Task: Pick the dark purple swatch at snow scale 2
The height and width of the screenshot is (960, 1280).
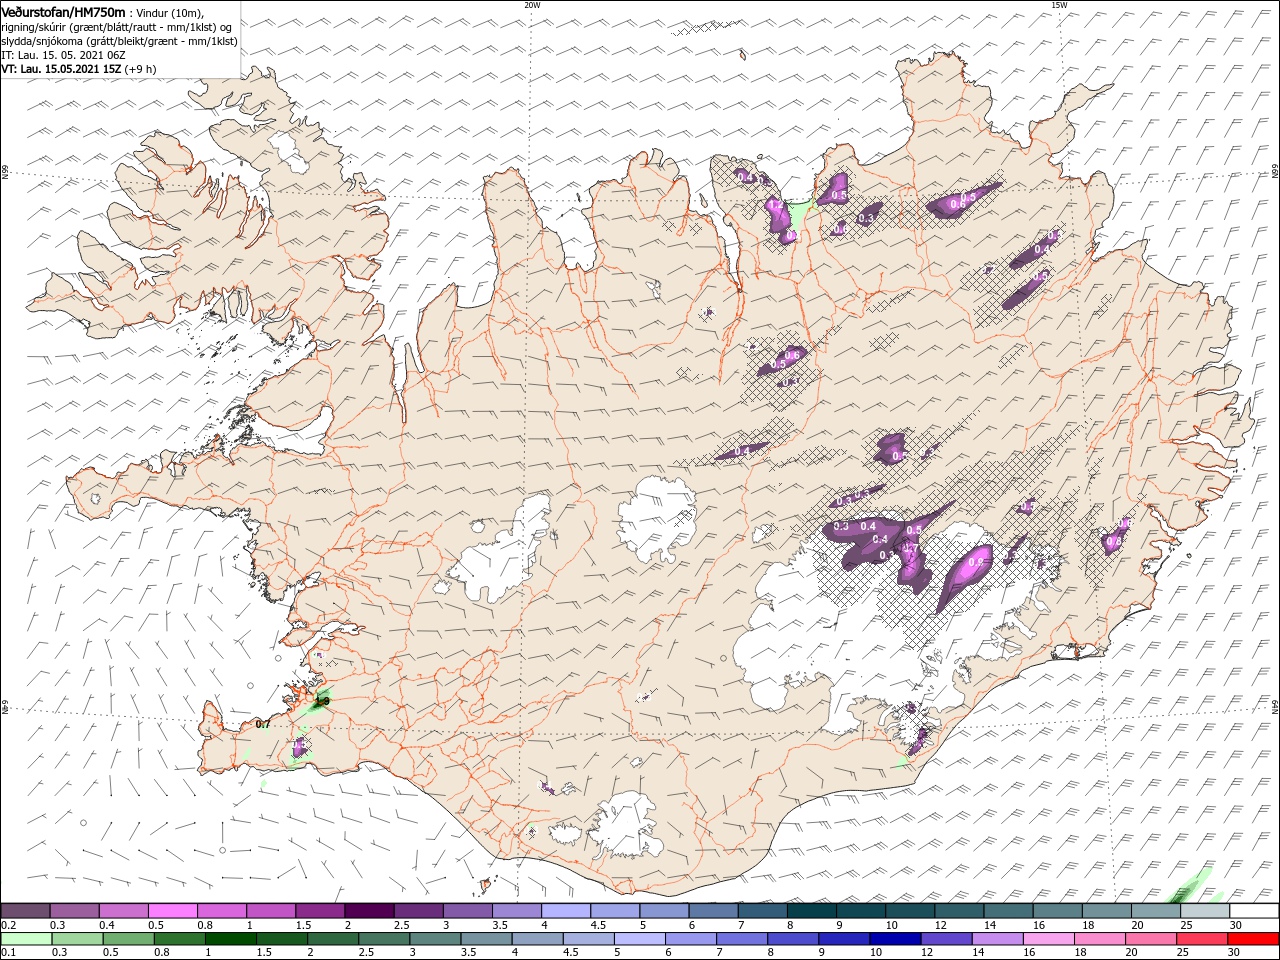Action: click(x=368, y=911)
